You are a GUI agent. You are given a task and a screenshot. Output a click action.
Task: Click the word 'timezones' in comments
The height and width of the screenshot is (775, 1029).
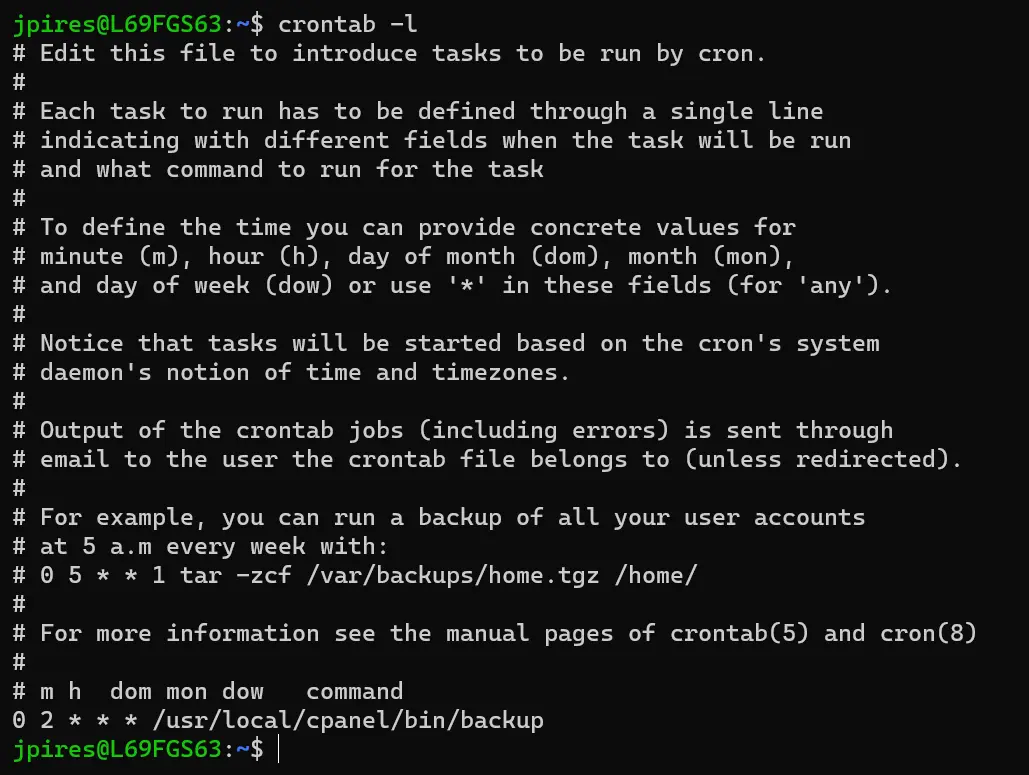coord(494,372)
